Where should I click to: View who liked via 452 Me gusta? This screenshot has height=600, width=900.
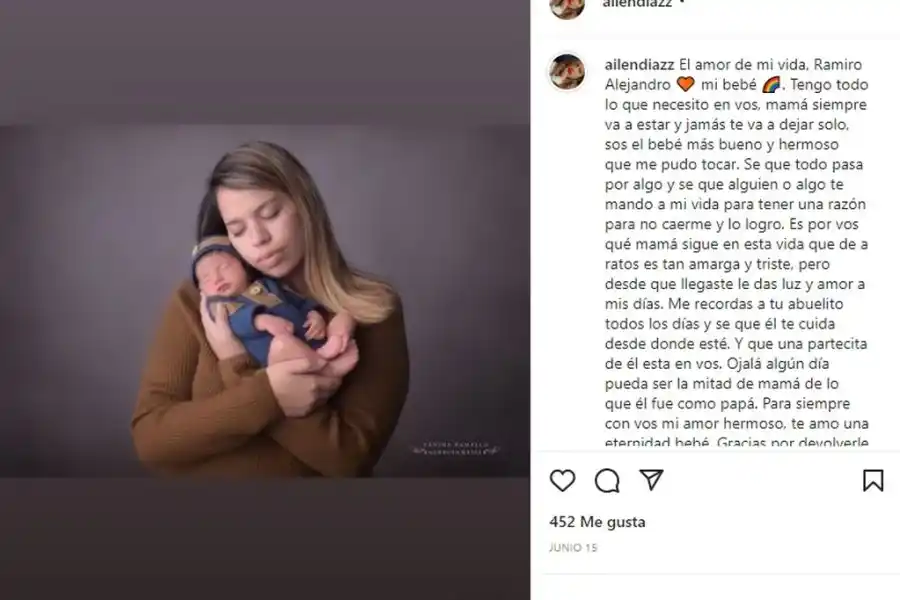point(597,522)
